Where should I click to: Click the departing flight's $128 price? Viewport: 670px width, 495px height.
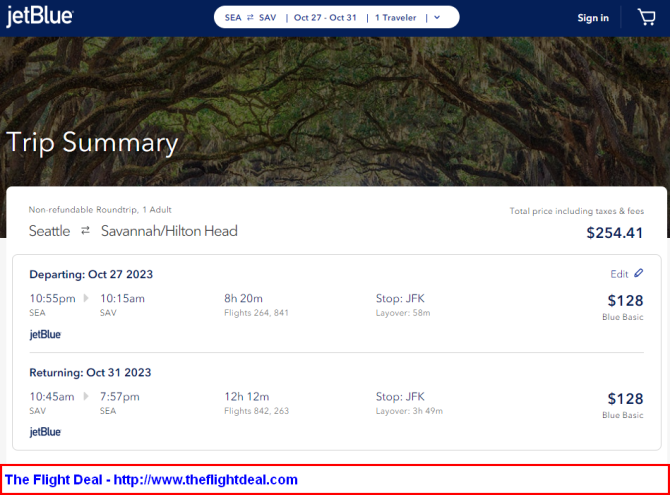point(626,301)
